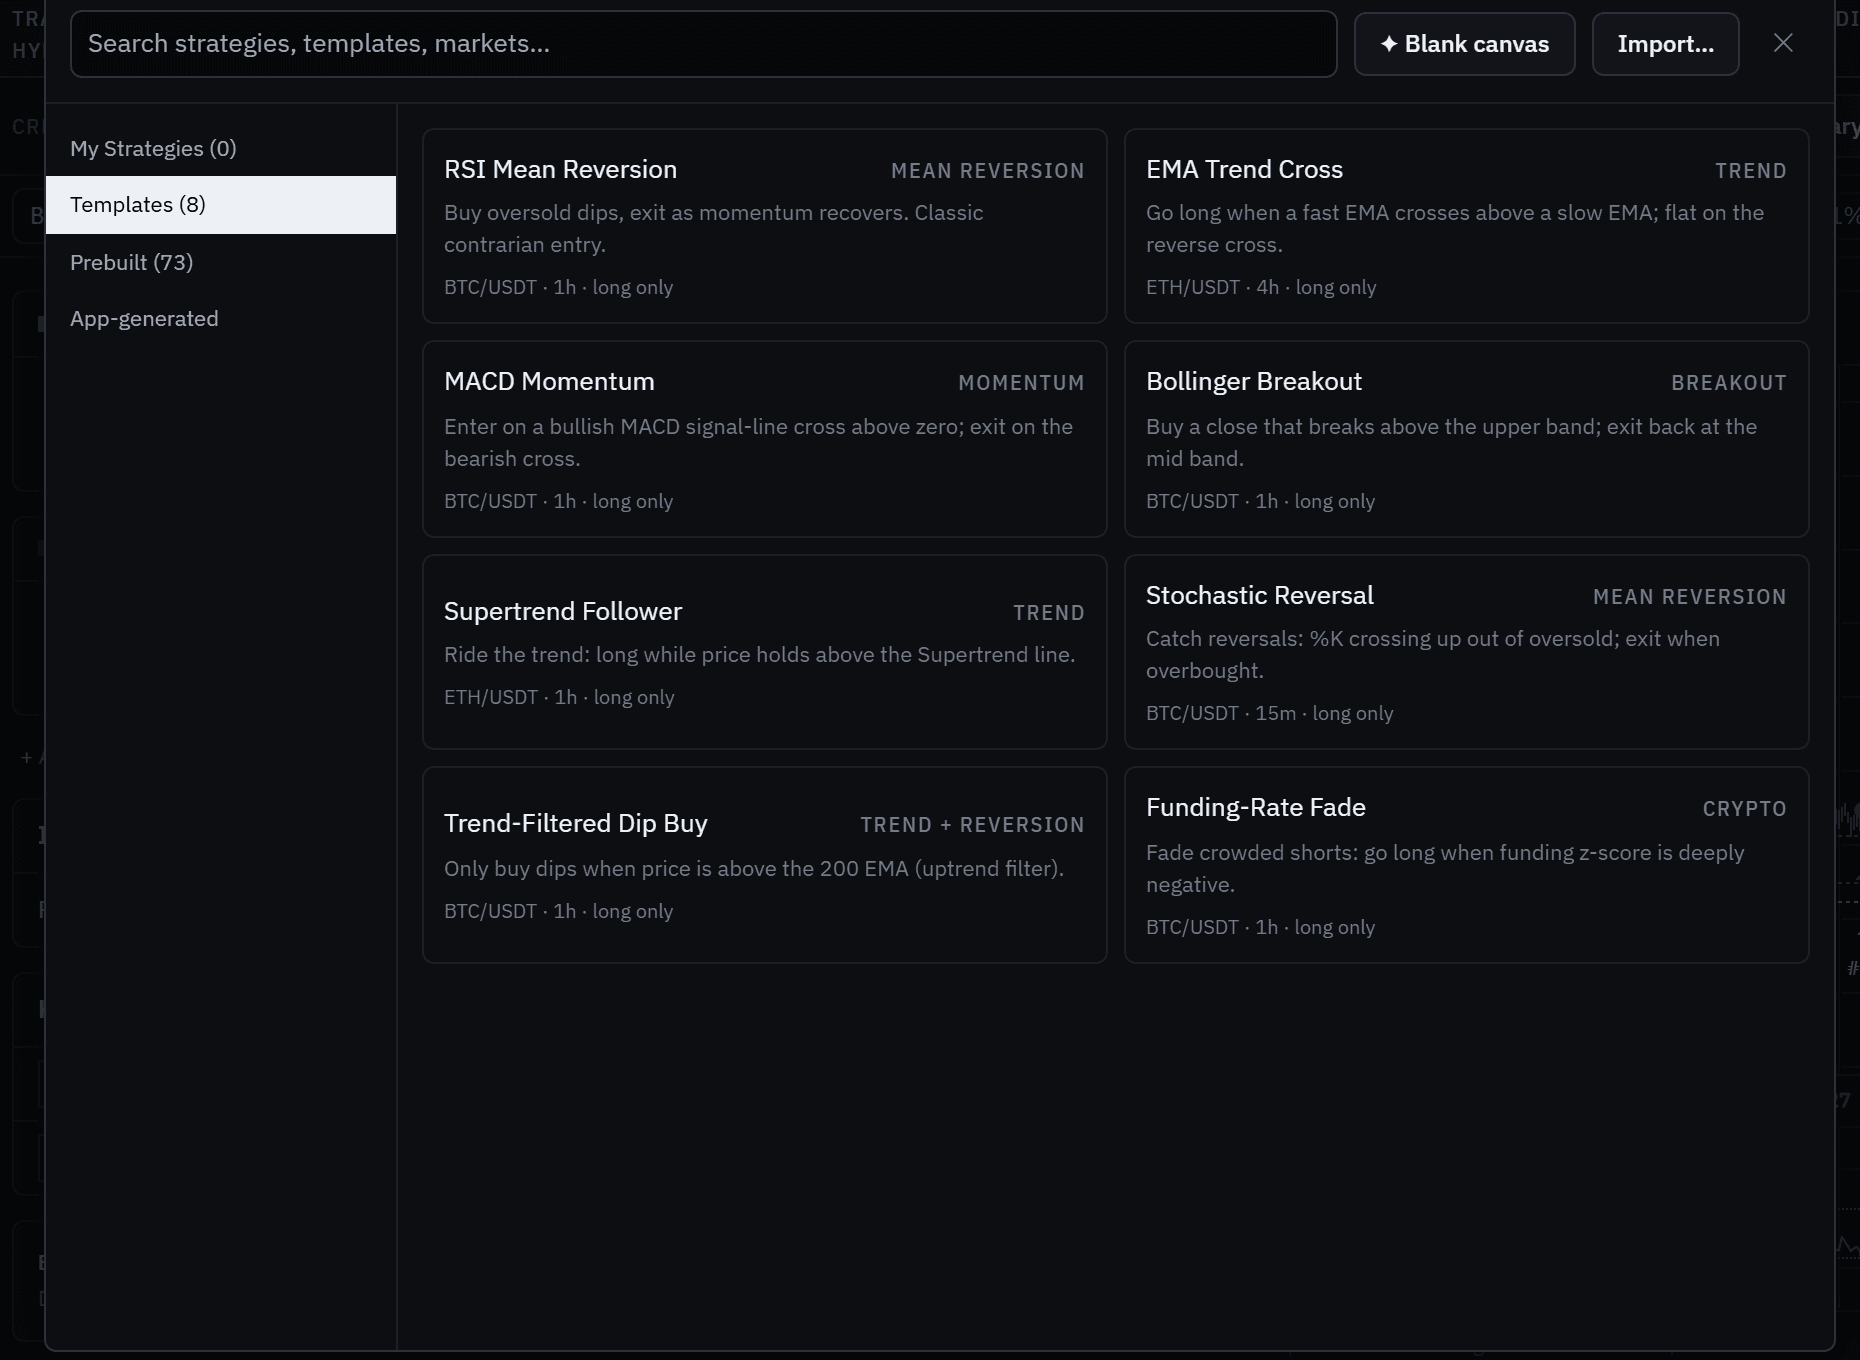Open the RSI Mean Reversion template
Viewport: 1860px width, 1360px height.
tap(765, 226)
